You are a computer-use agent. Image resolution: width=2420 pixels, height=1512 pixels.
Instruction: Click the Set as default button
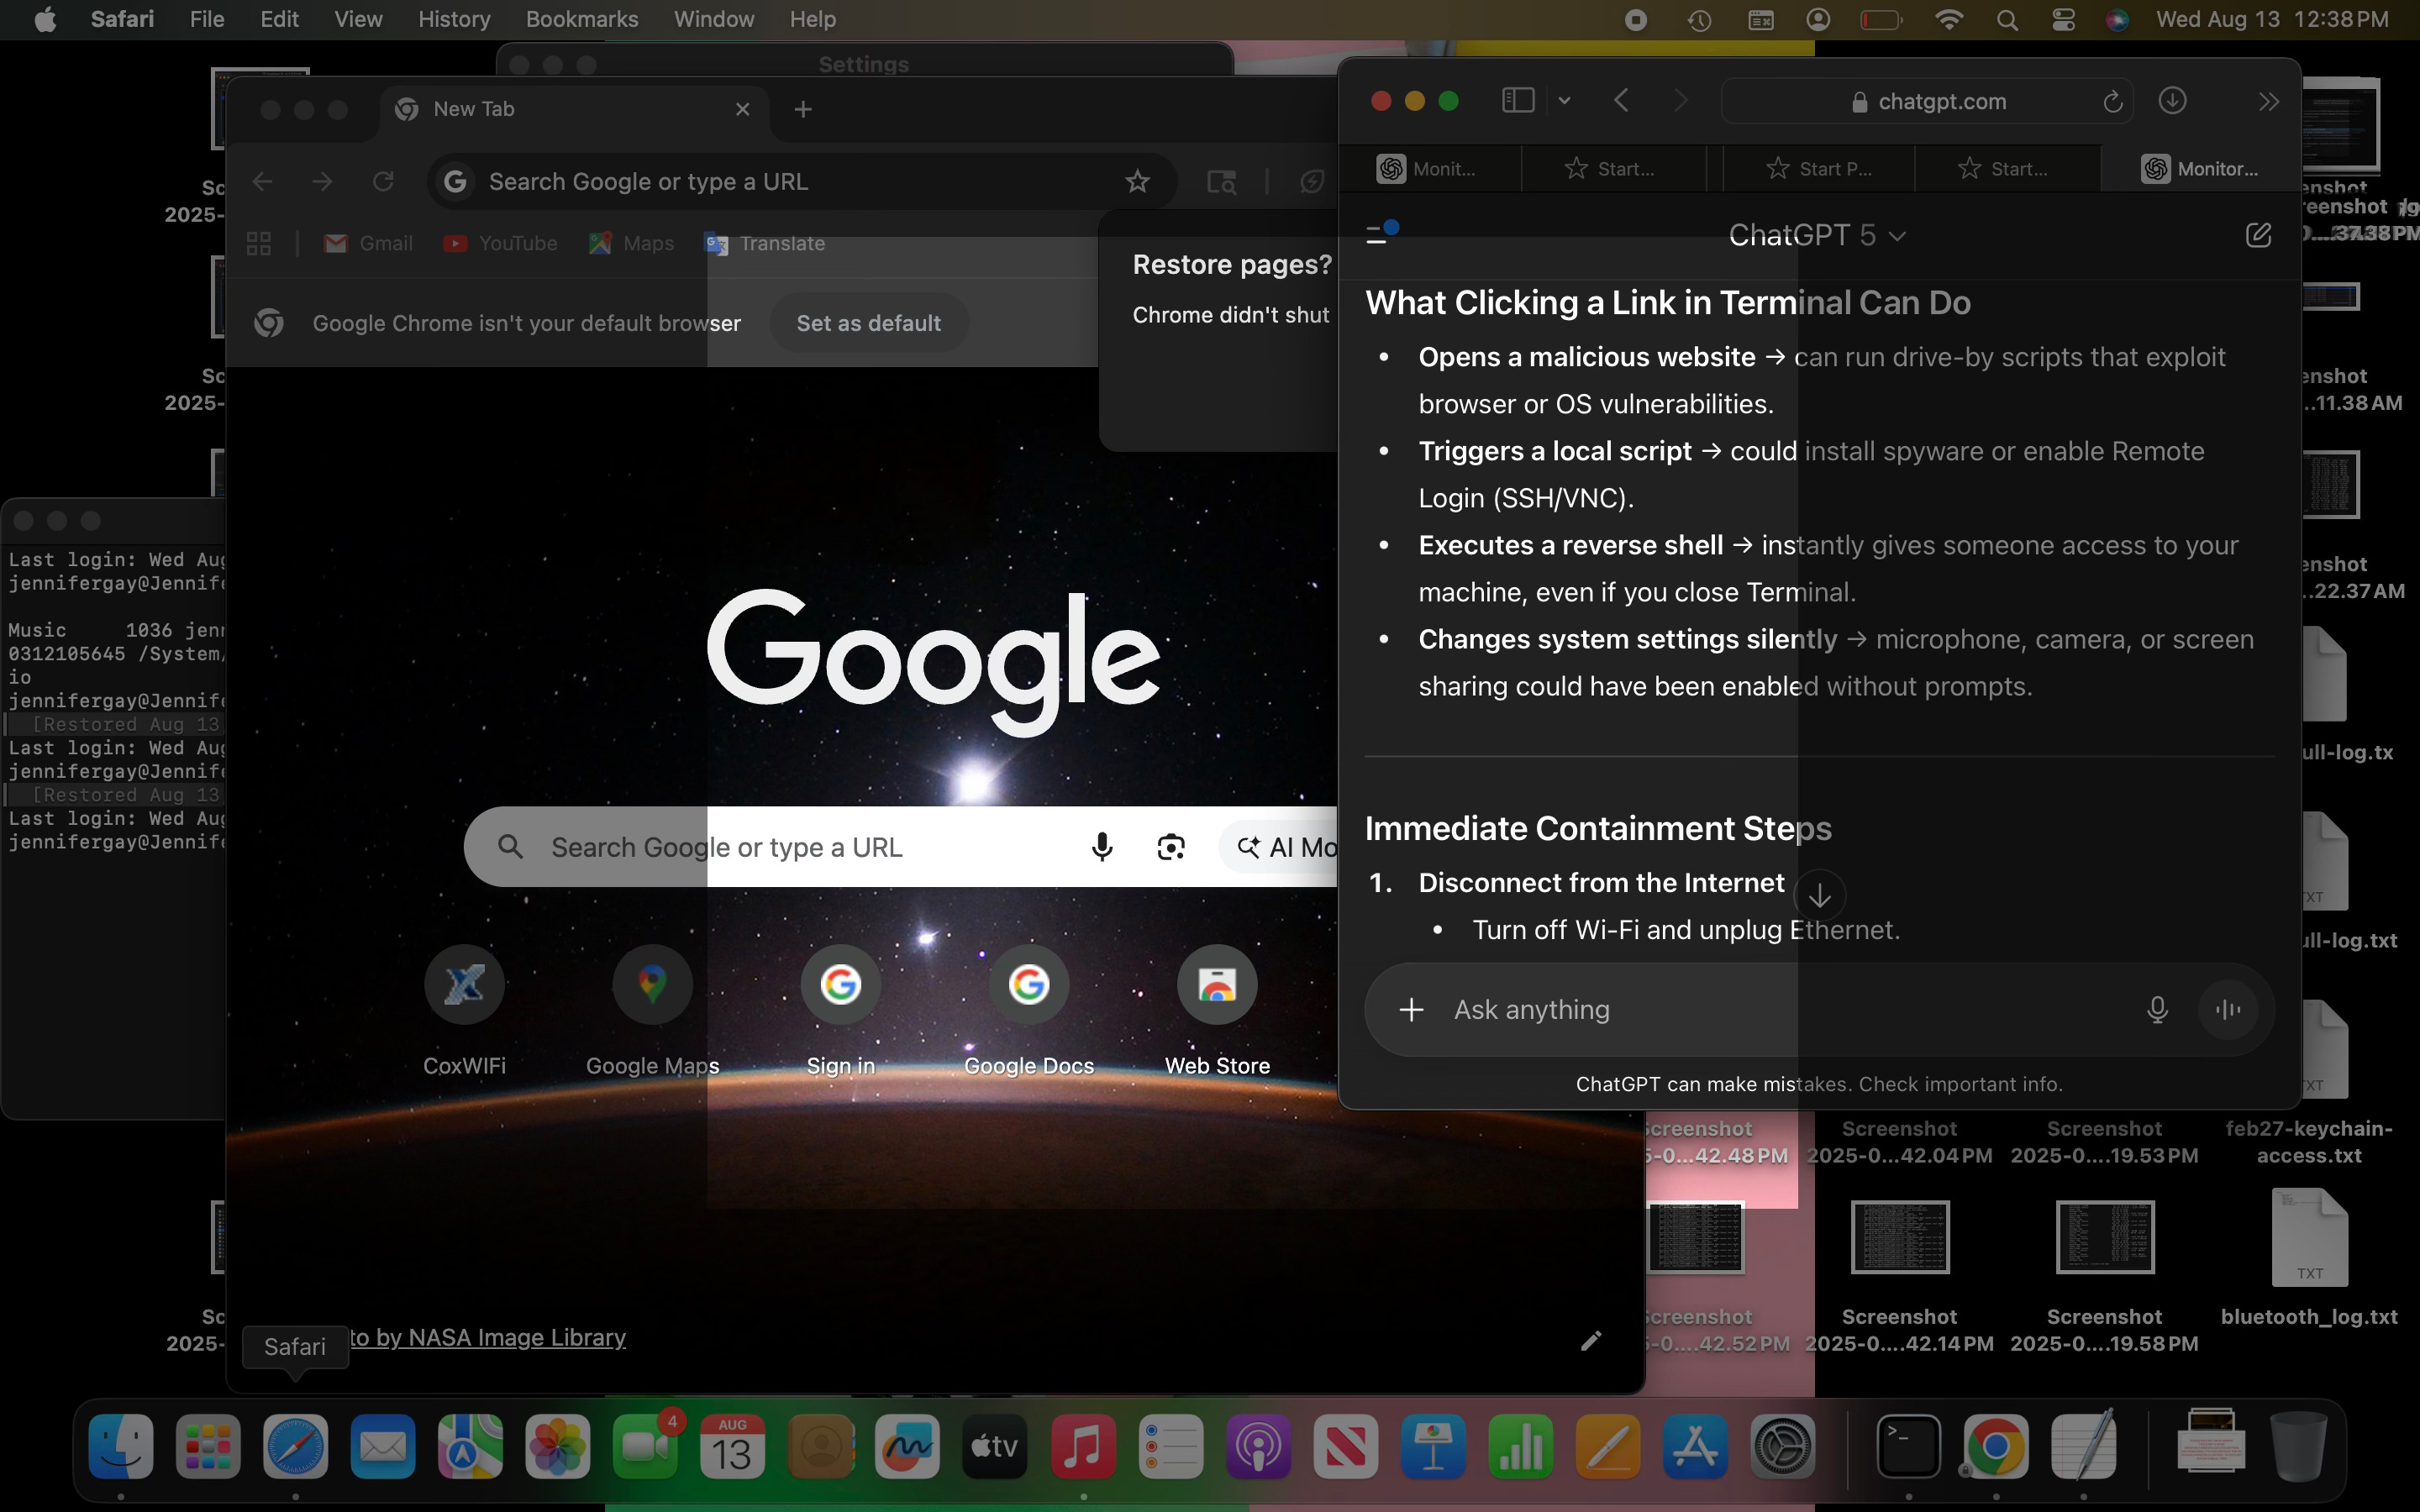[868, 323]
